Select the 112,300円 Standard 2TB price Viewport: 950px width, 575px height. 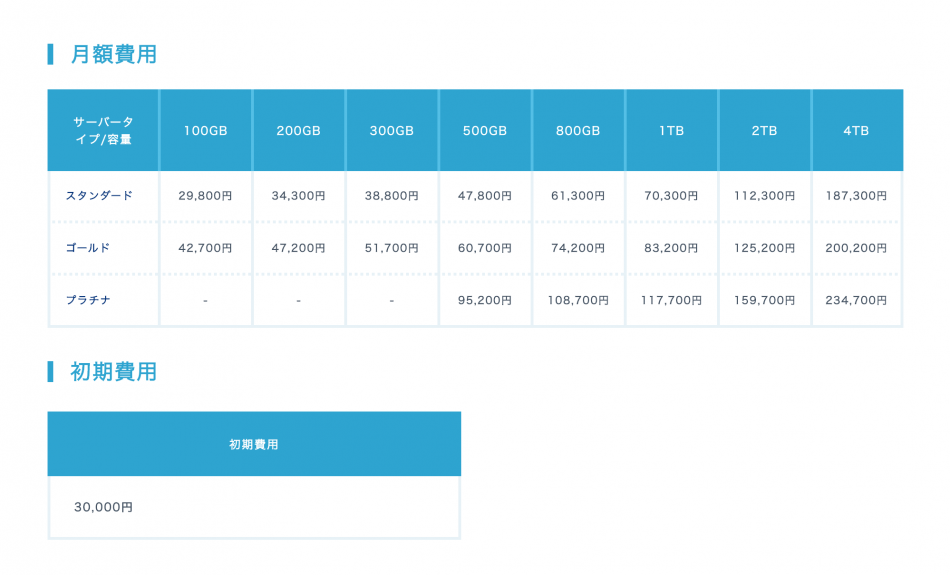[x=764, y=196]
